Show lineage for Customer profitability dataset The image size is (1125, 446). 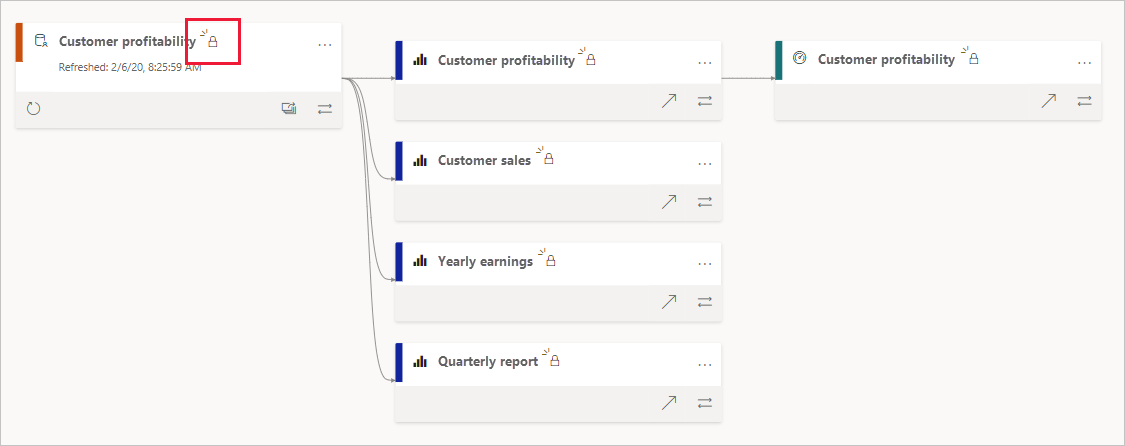point(325,108)
